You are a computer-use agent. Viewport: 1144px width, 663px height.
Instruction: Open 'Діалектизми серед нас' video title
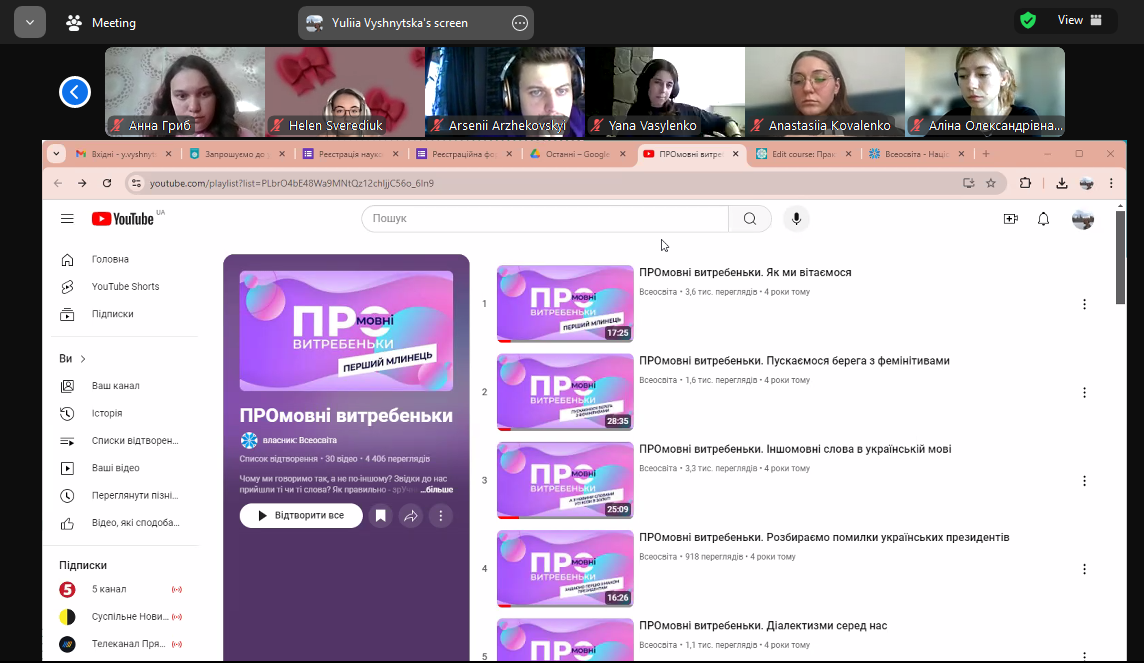tap(763, 626)
